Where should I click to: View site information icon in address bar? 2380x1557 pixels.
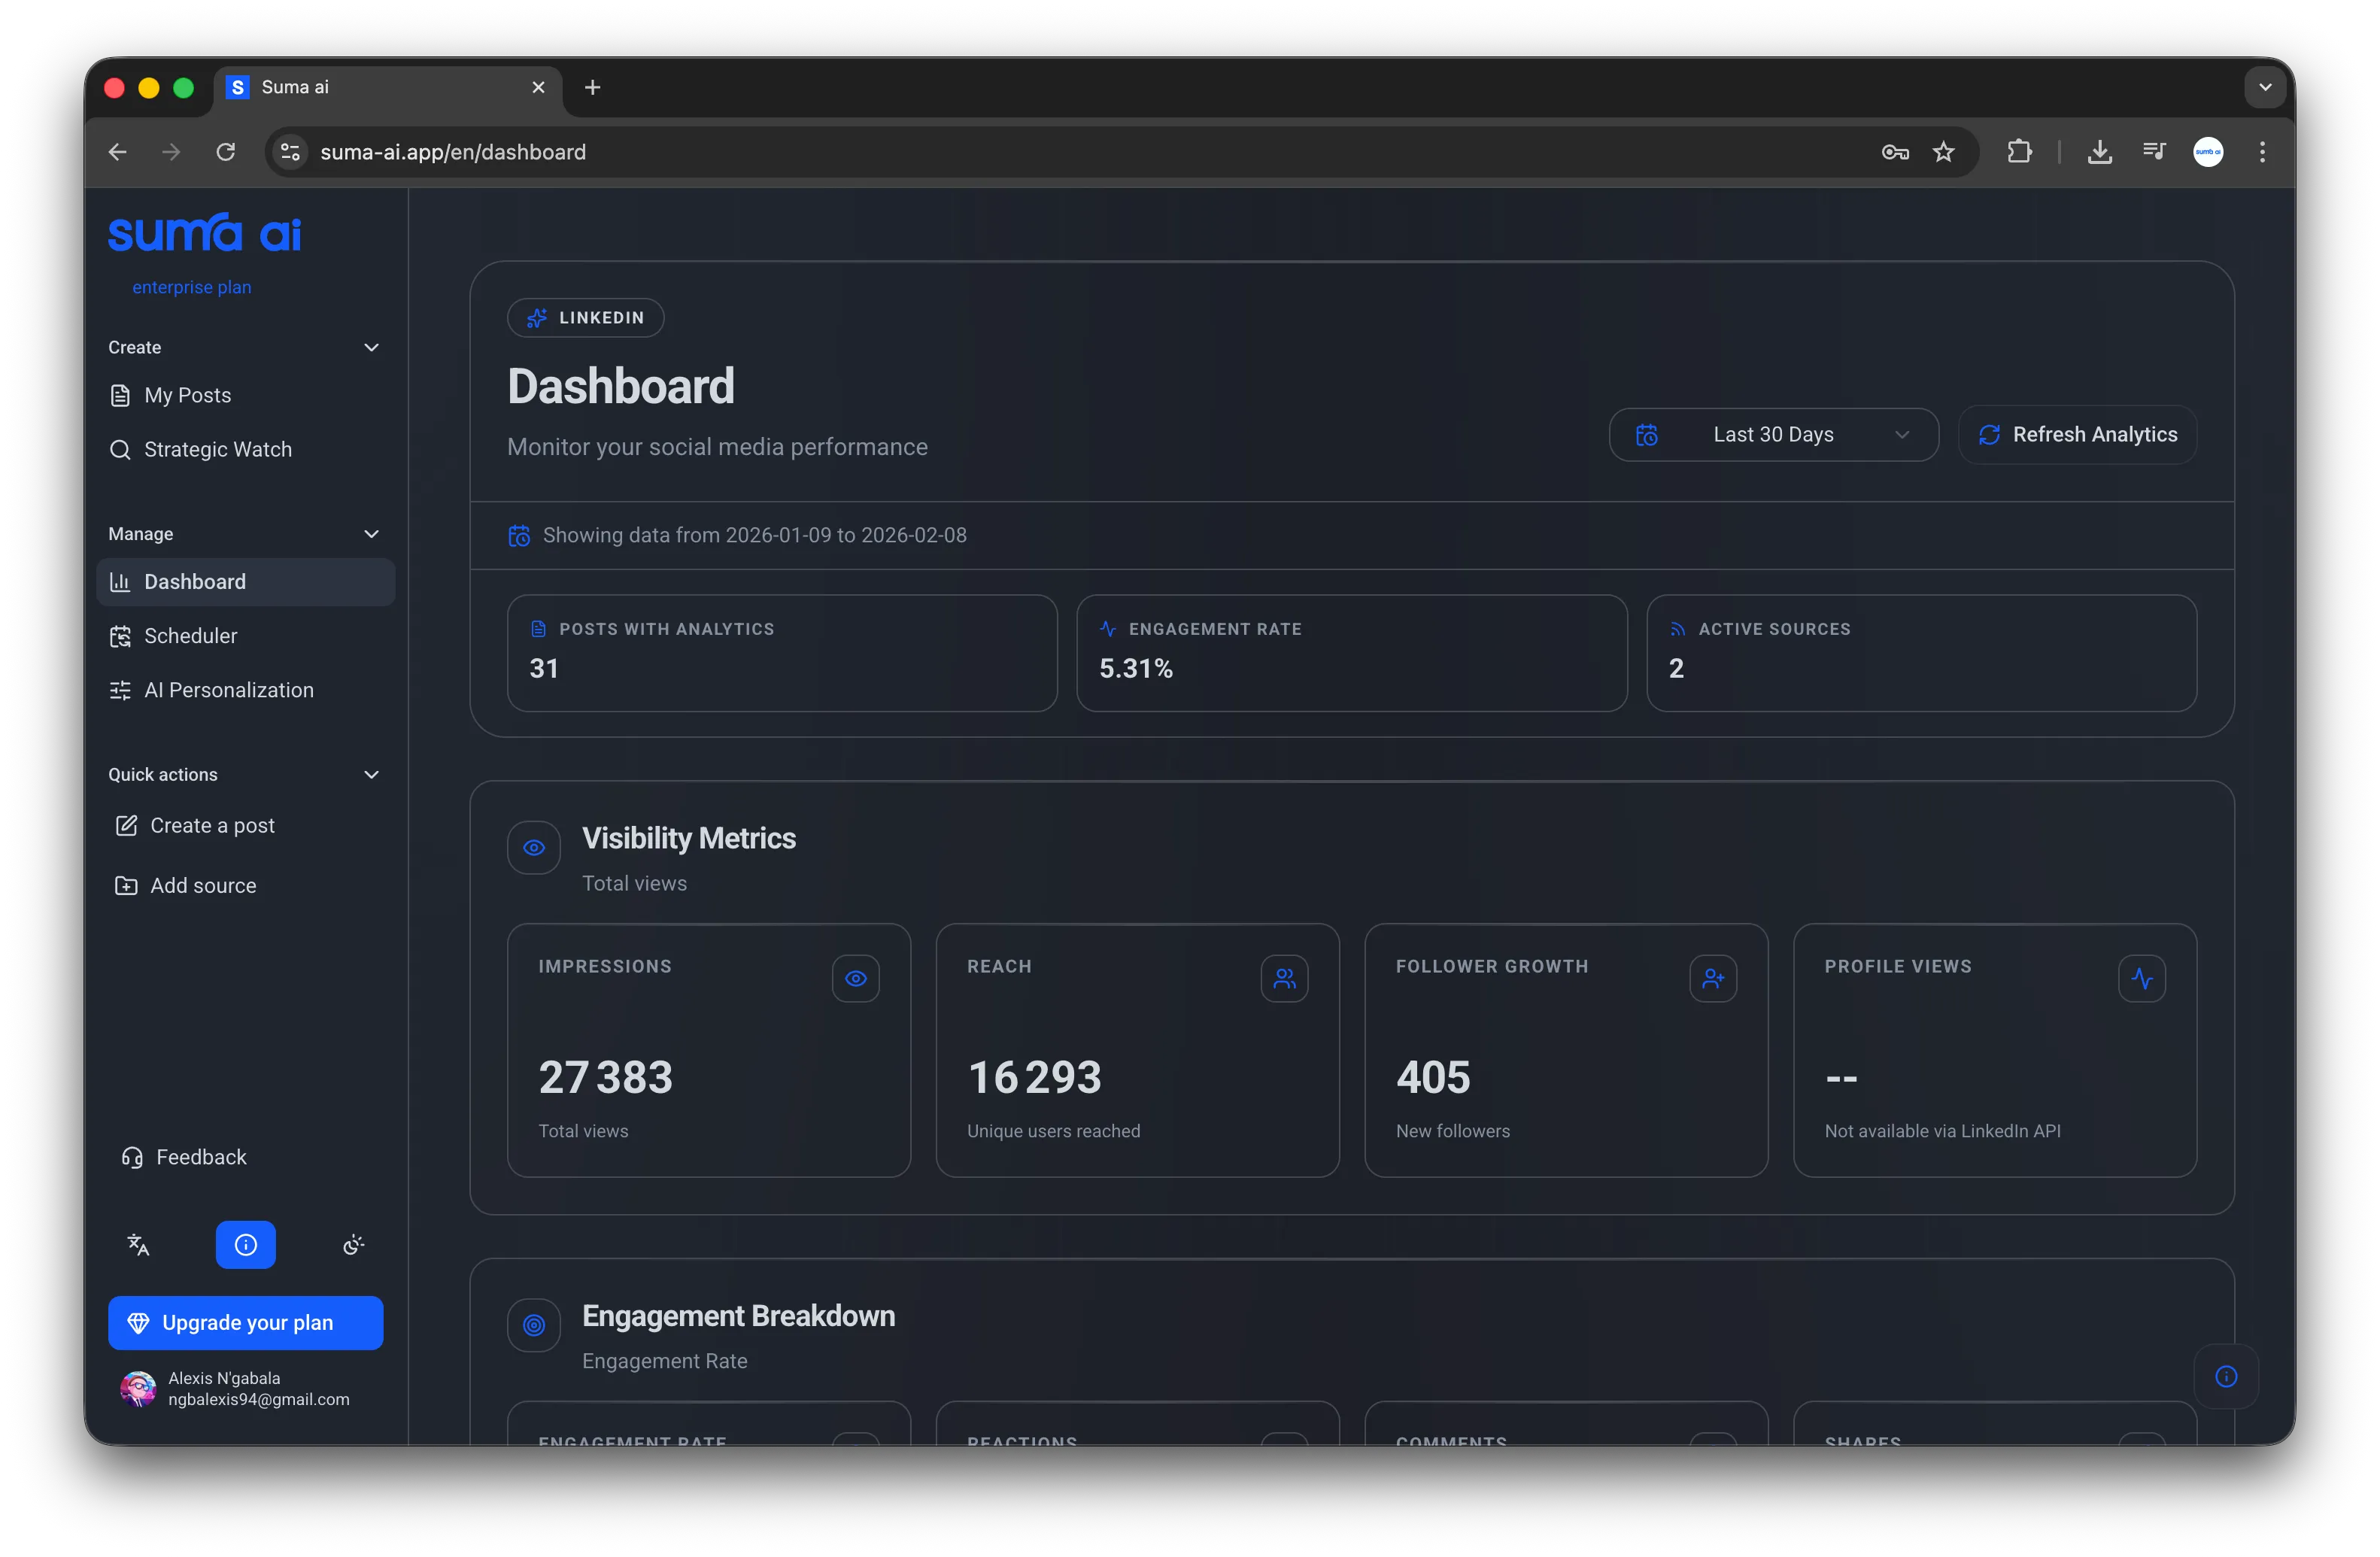coord(290,152)
